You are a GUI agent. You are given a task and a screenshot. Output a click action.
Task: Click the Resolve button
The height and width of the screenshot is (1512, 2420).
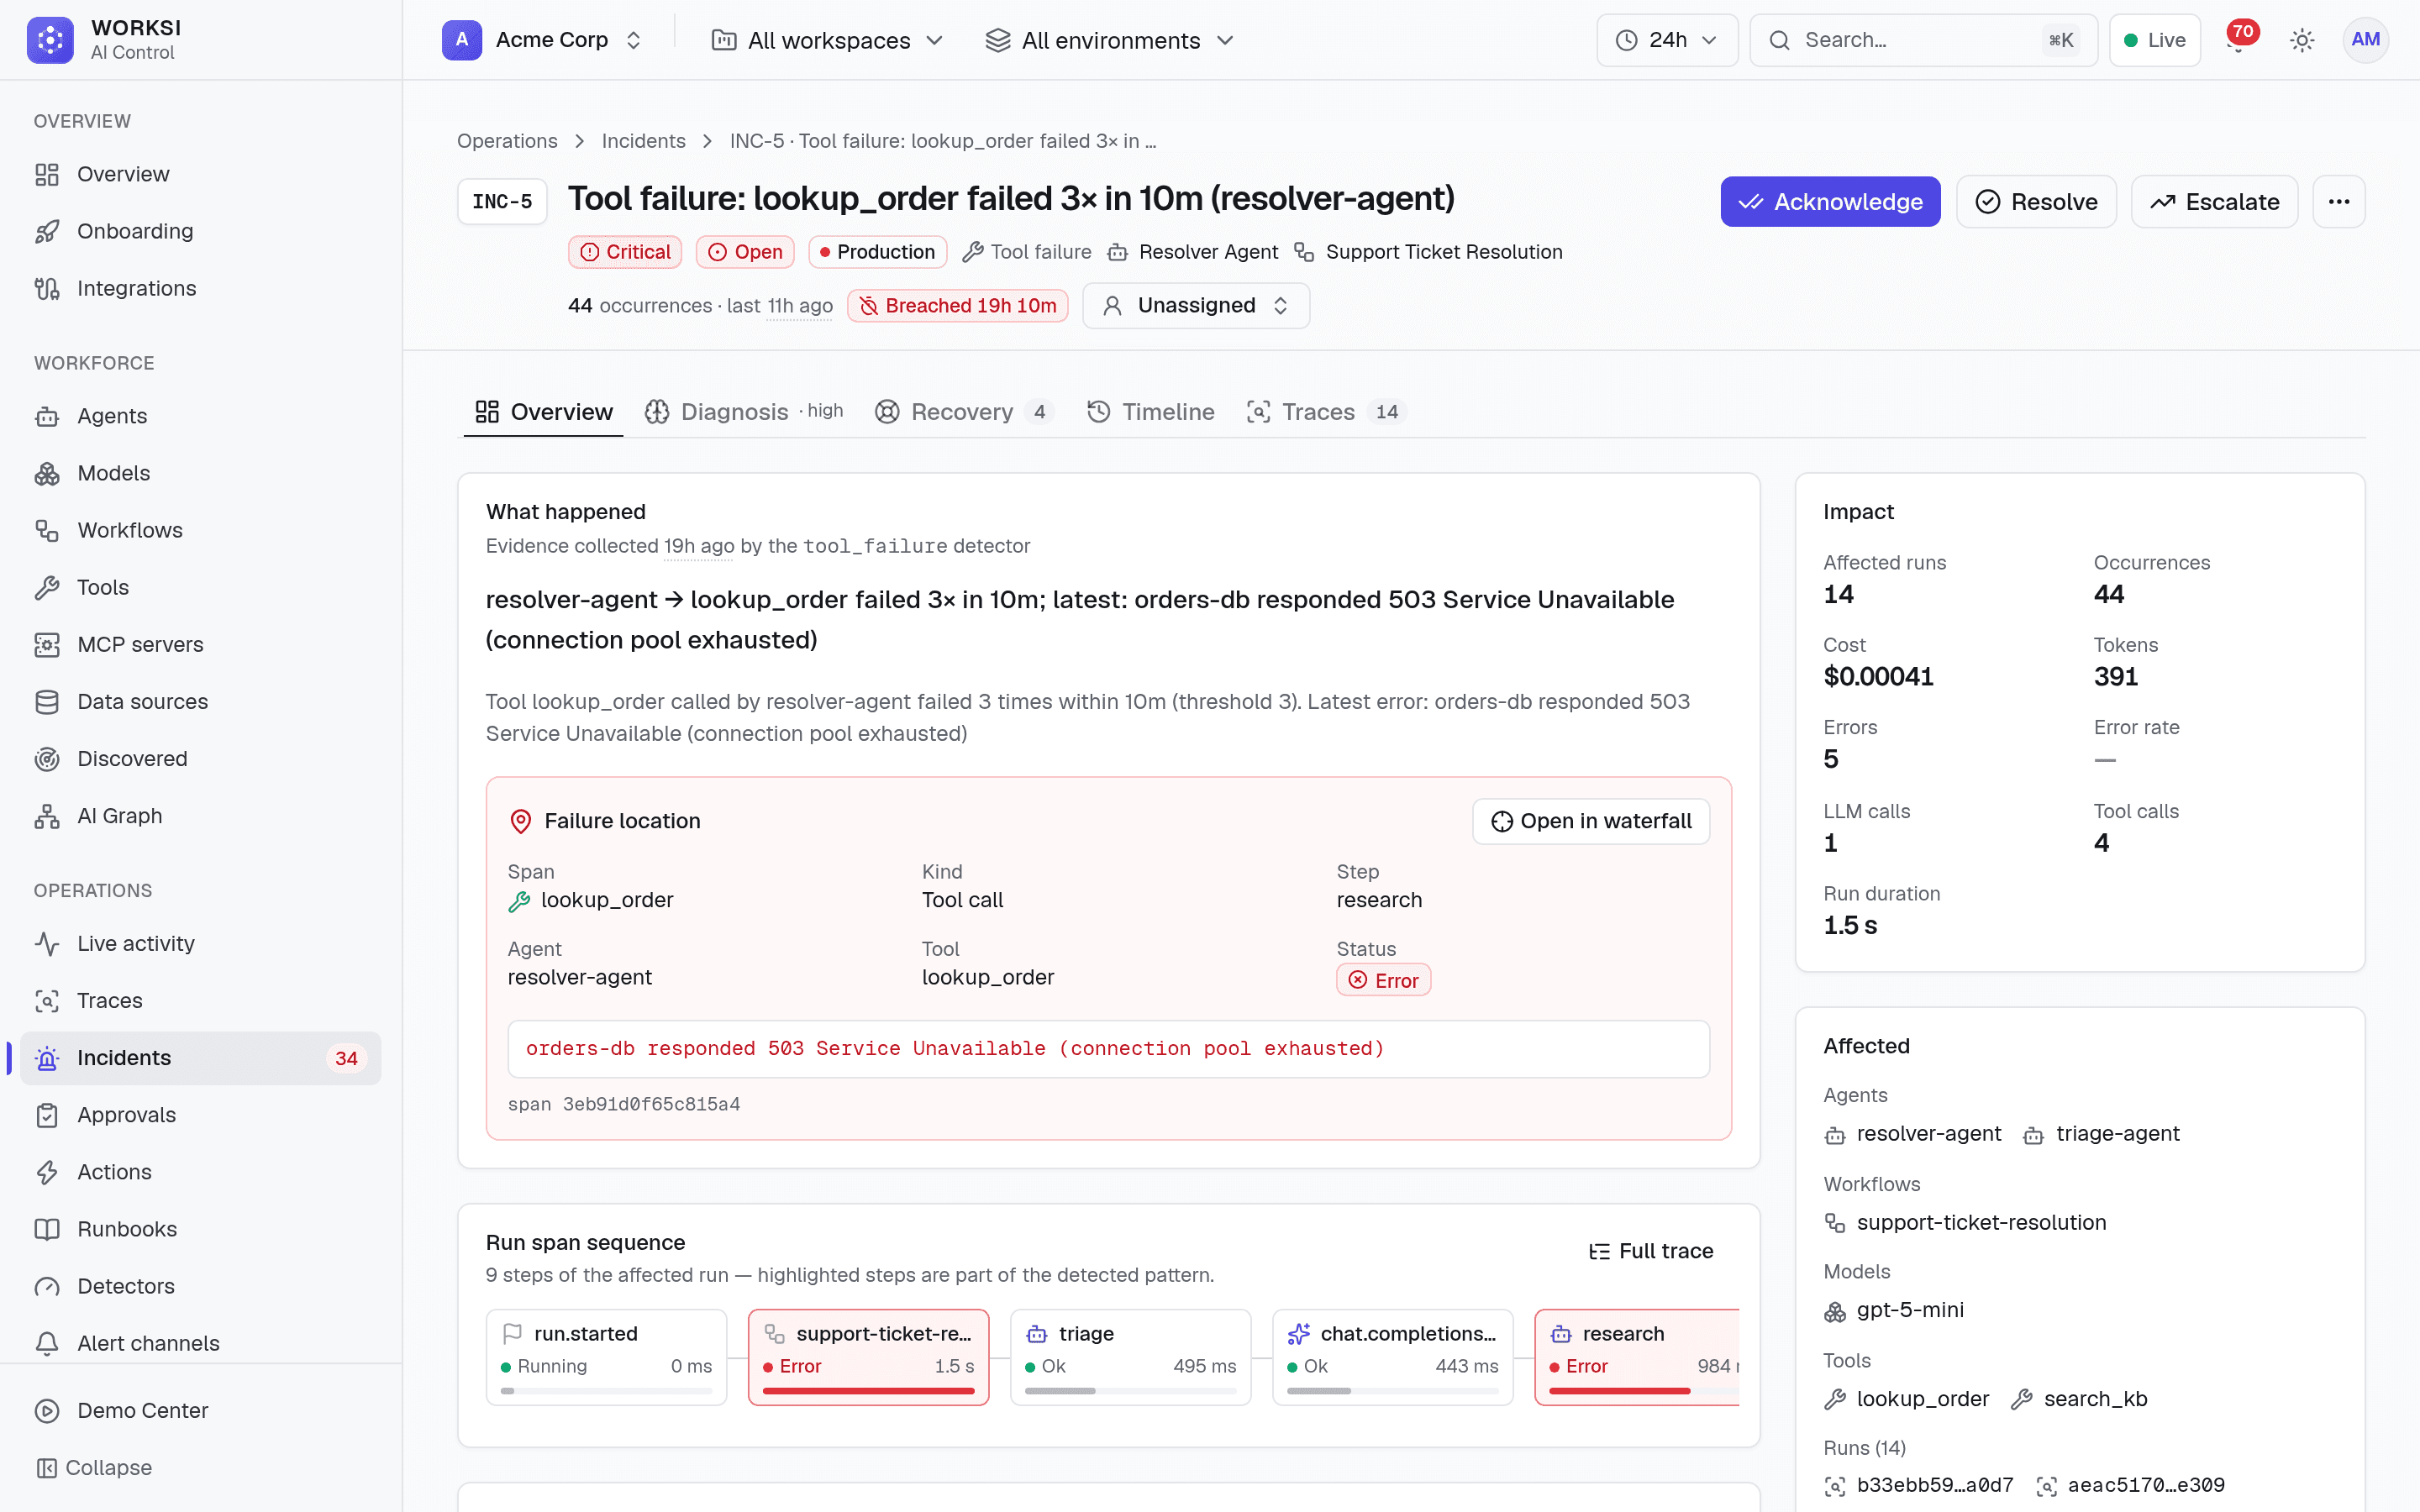point(2036,202)
